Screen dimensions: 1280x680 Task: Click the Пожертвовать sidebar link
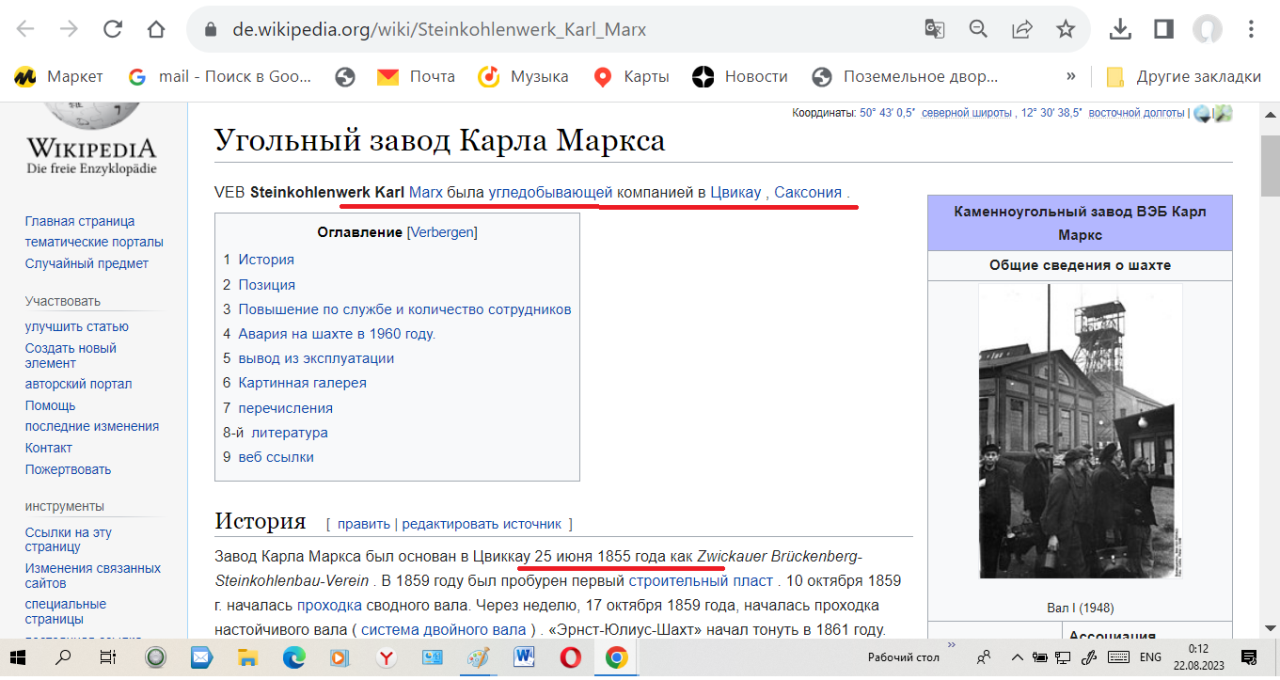point(68,469)
